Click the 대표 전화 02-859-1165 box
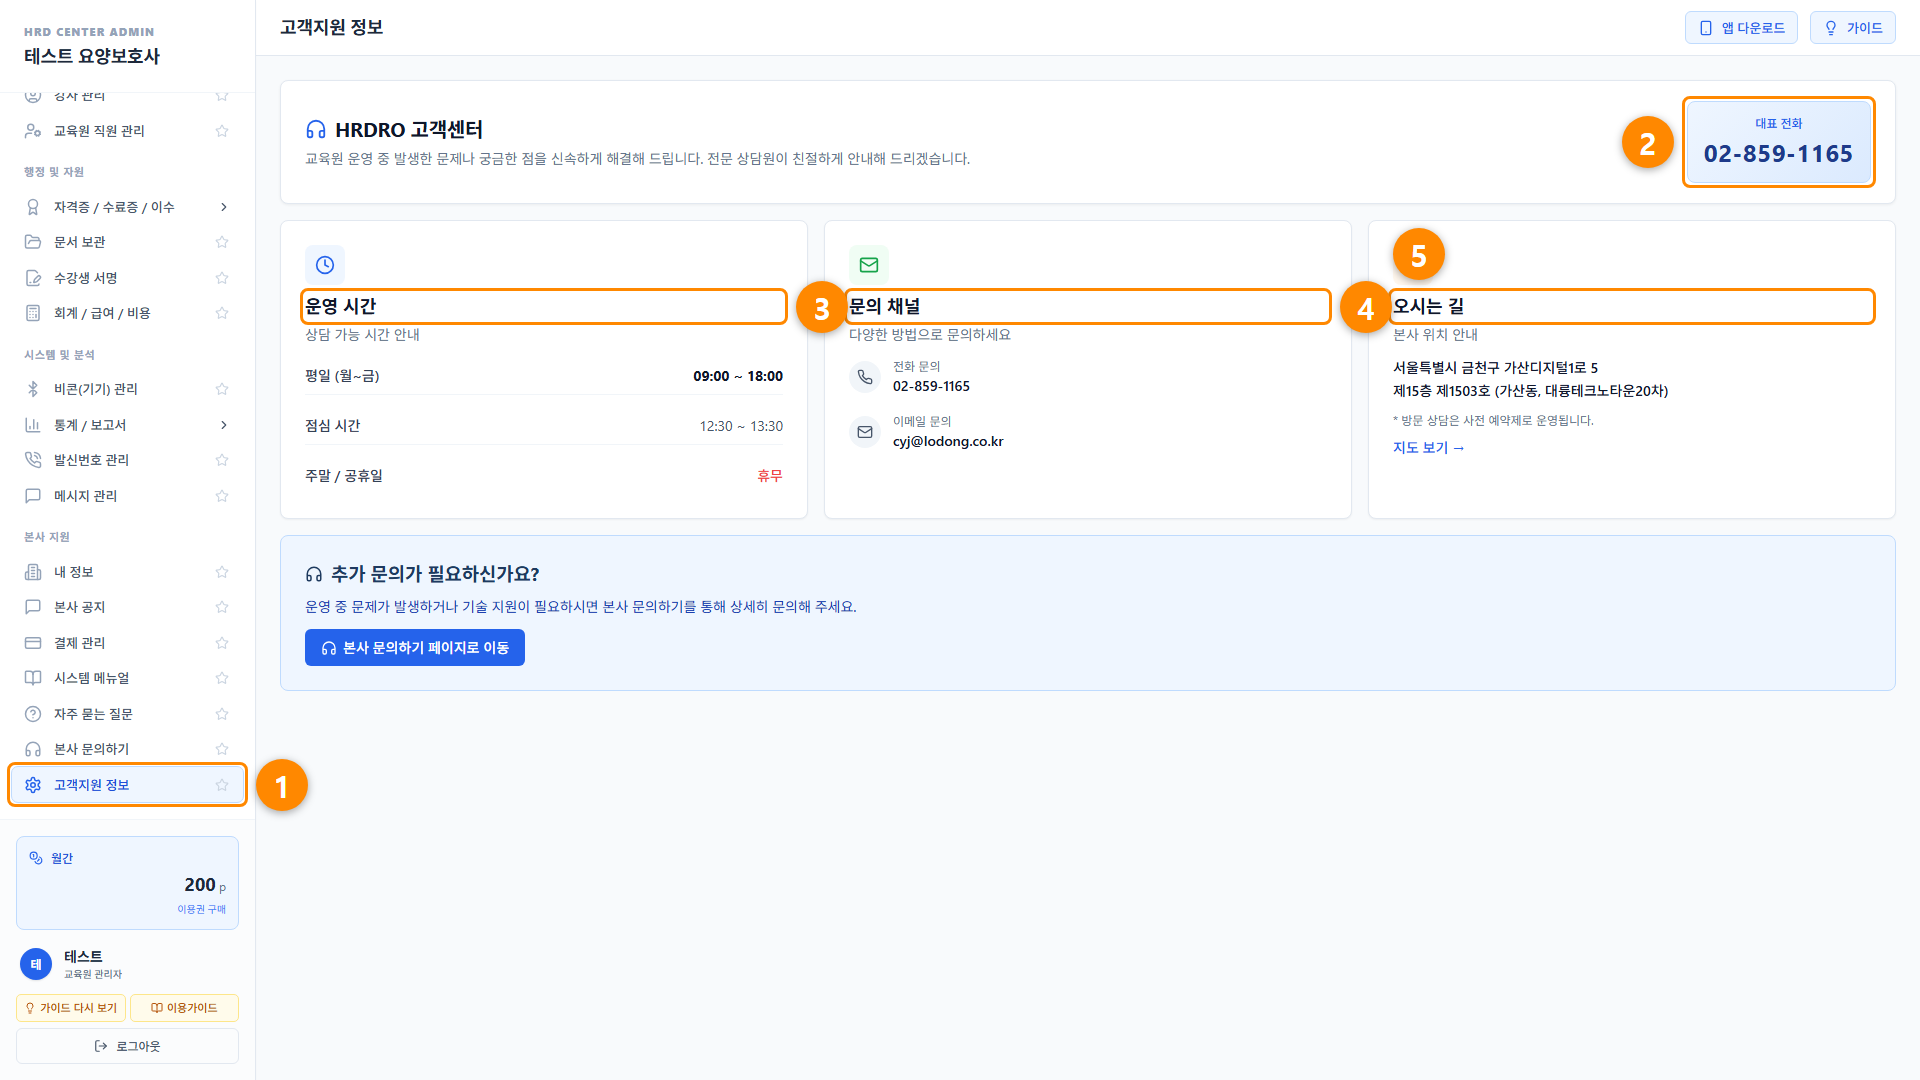1920x1080 pixels. click(1778, 142)
